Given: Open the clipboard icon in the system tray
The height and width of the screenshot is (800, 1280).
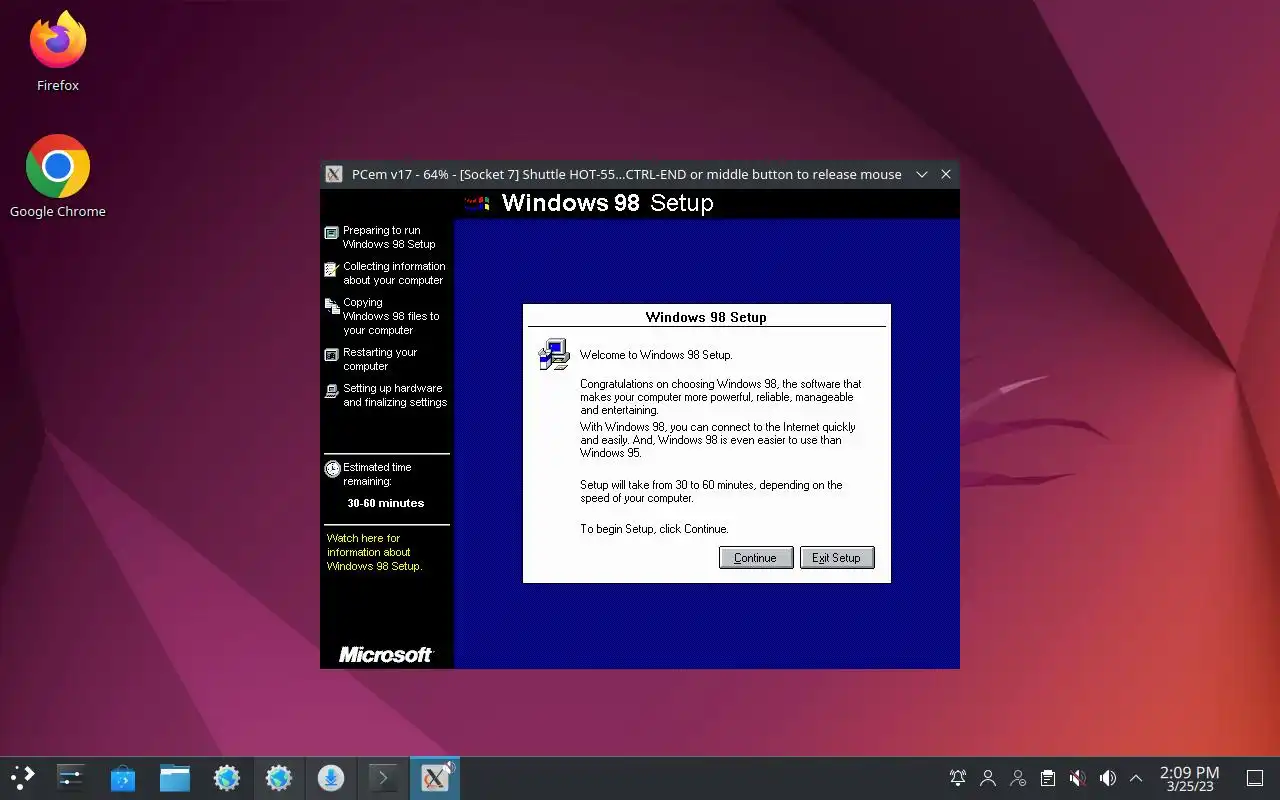Looking at the screenshot, I should click(1047, 778).
